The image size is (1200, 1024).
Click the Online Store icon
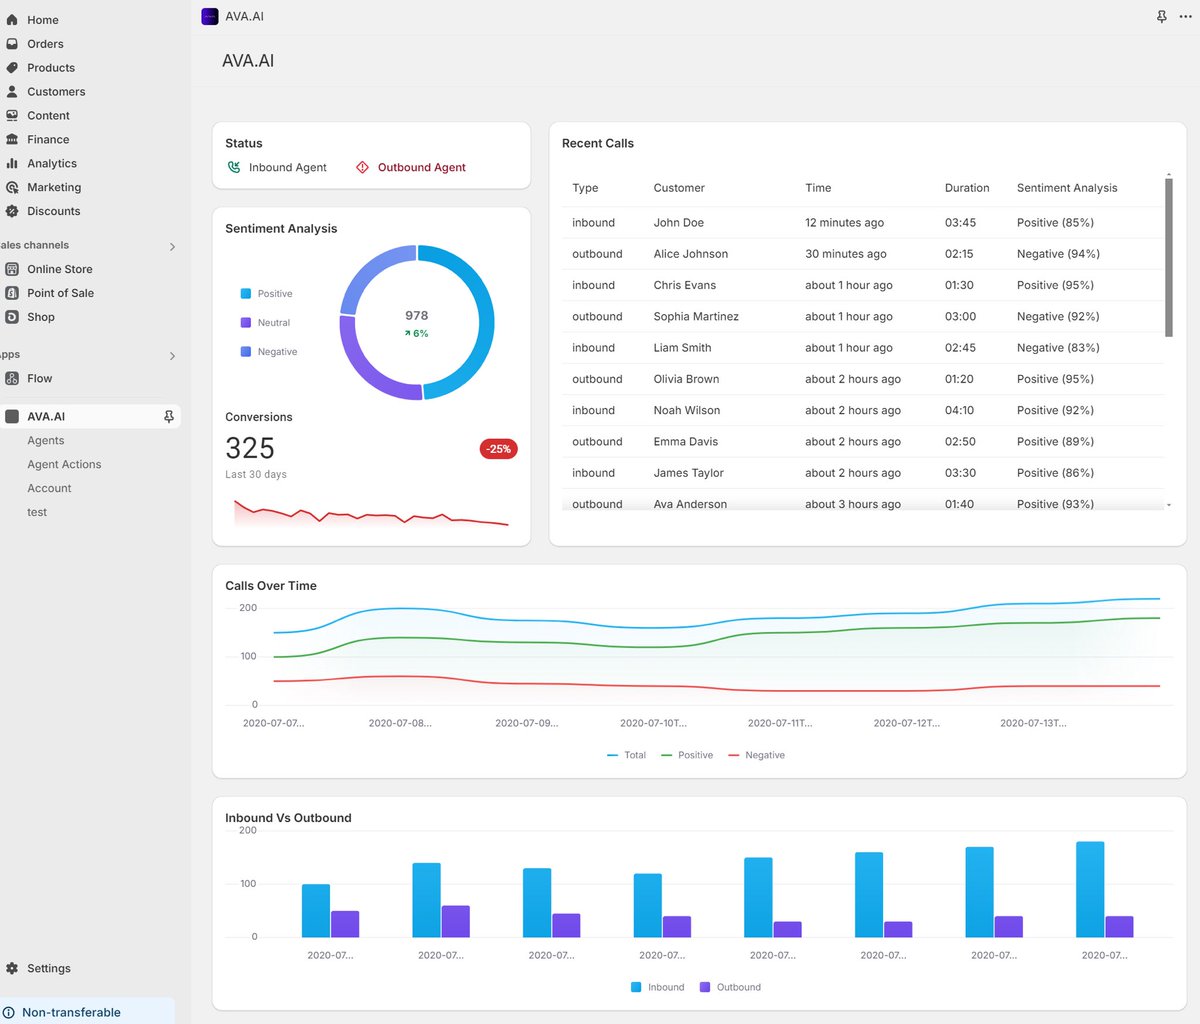coord(12,269)
